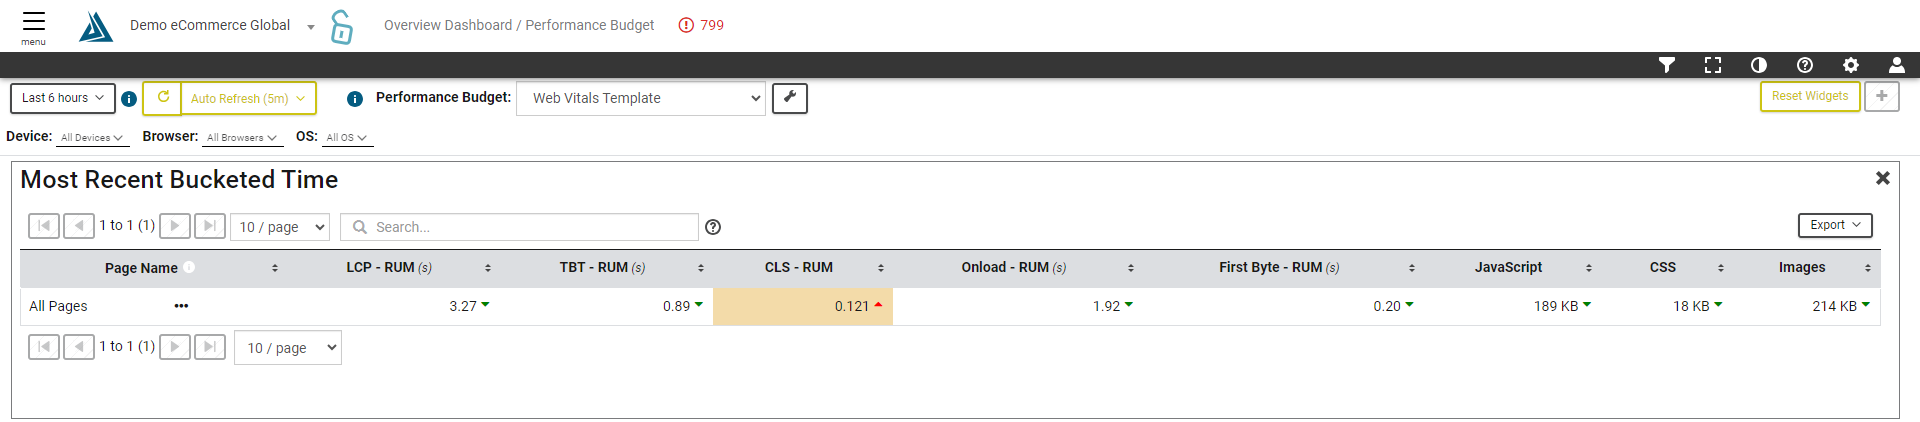Screen dimensions: 1920x422
Task: Toggle the contrast theme icon
Action: click(1759, 65)
